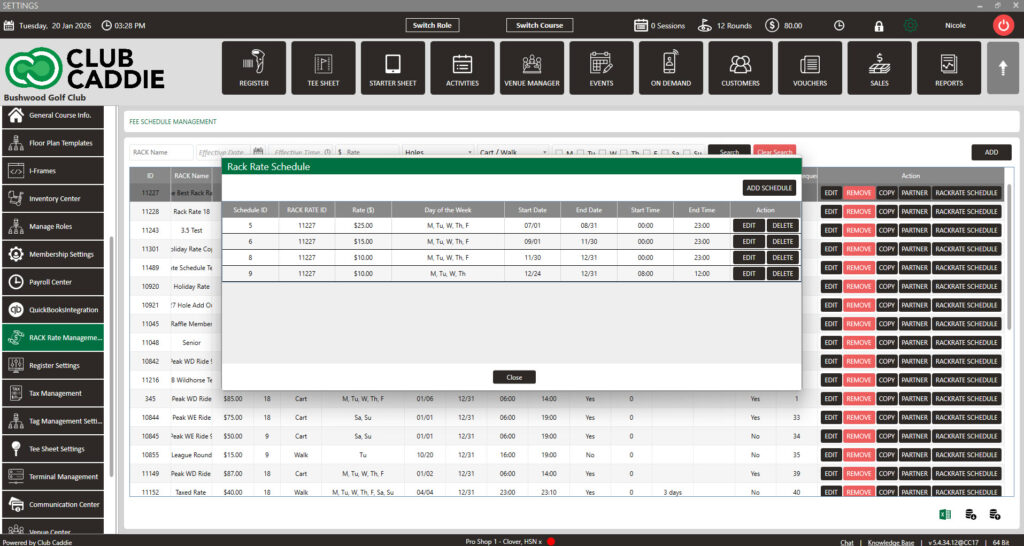Collapse the top navigation with arrow button

tap(1002, 68)
